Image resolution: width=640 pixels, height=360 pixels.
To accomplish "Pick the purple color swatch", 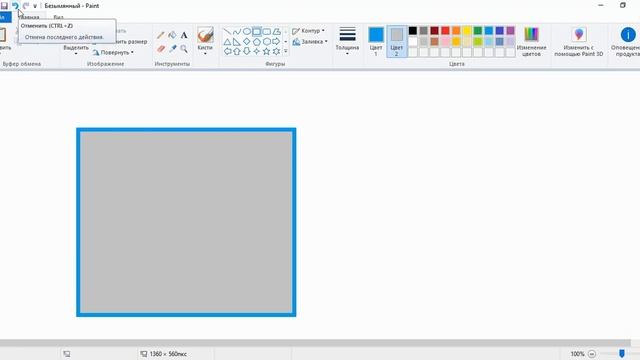I will (x=511, y=31).
